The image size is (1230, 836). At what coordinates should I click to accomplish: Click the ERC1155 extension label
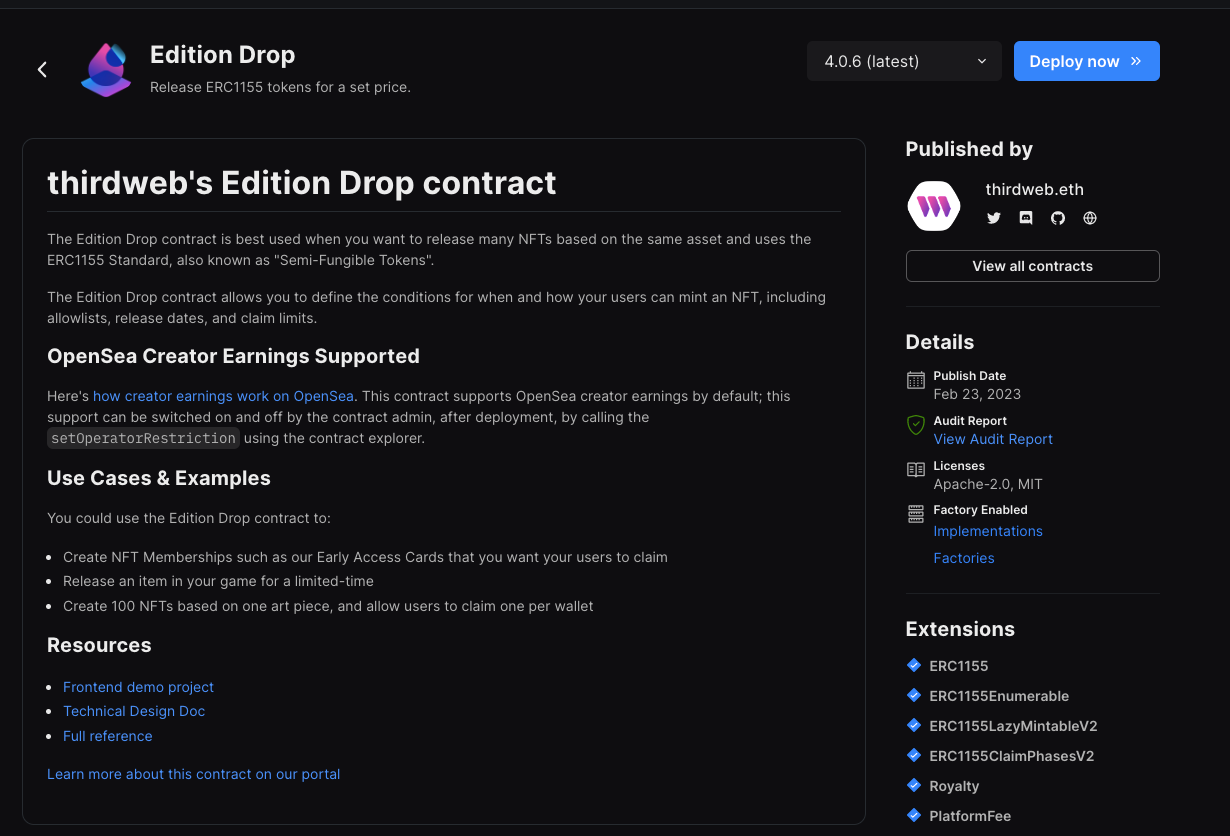[958, 666]
